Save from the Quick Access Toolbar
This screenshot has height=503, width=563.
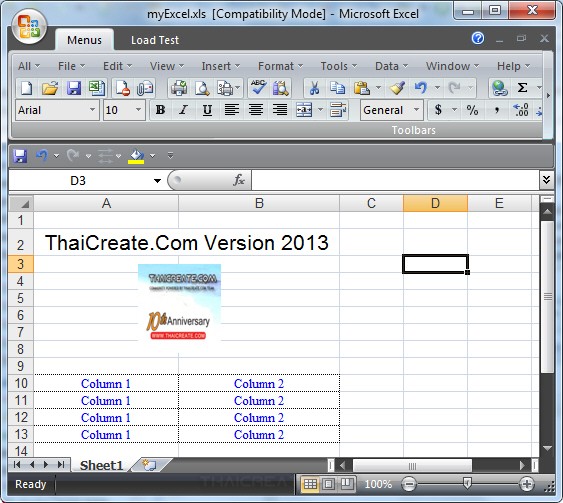click(20, 156)
